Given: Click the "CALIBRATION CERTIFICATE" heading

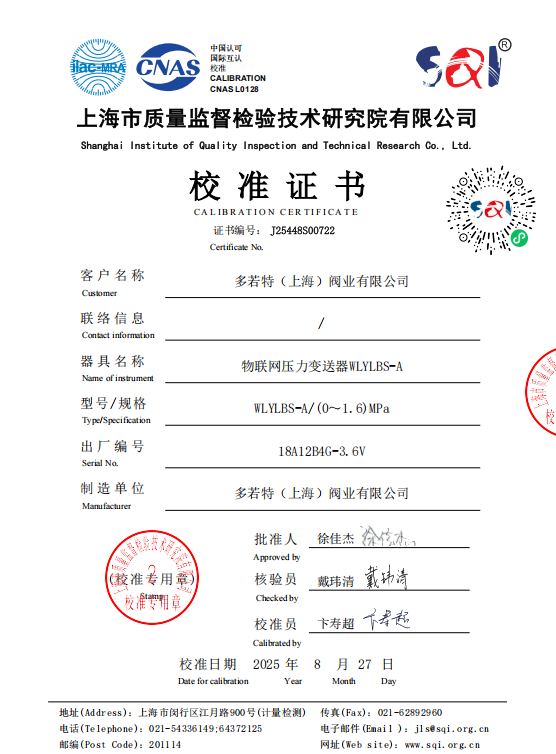Looking at the screenshot, I should coord(276,212).
